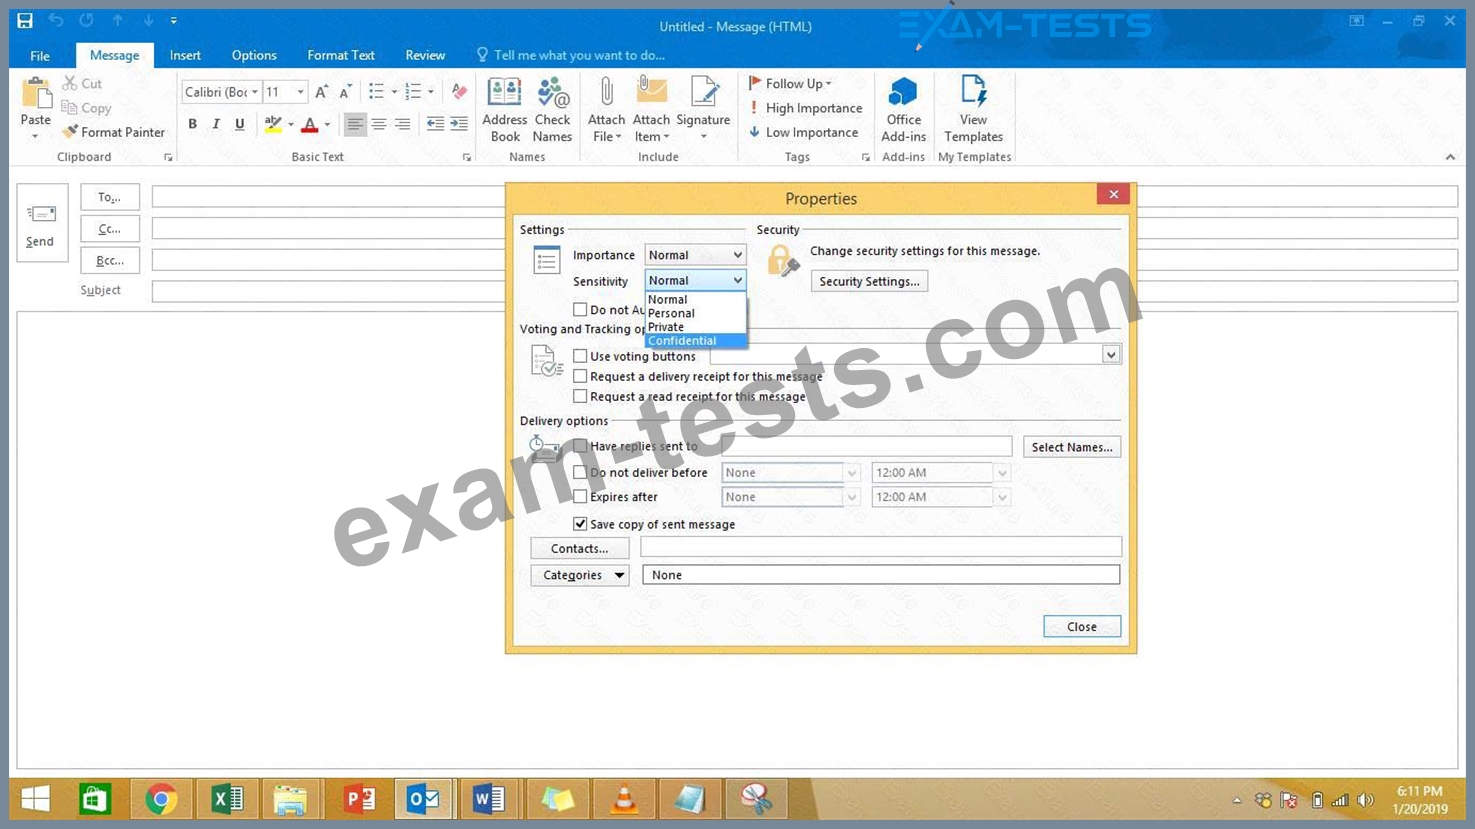Check Do not deliver before option
This screenshot has width=1475, height=829.
[580, 472]
